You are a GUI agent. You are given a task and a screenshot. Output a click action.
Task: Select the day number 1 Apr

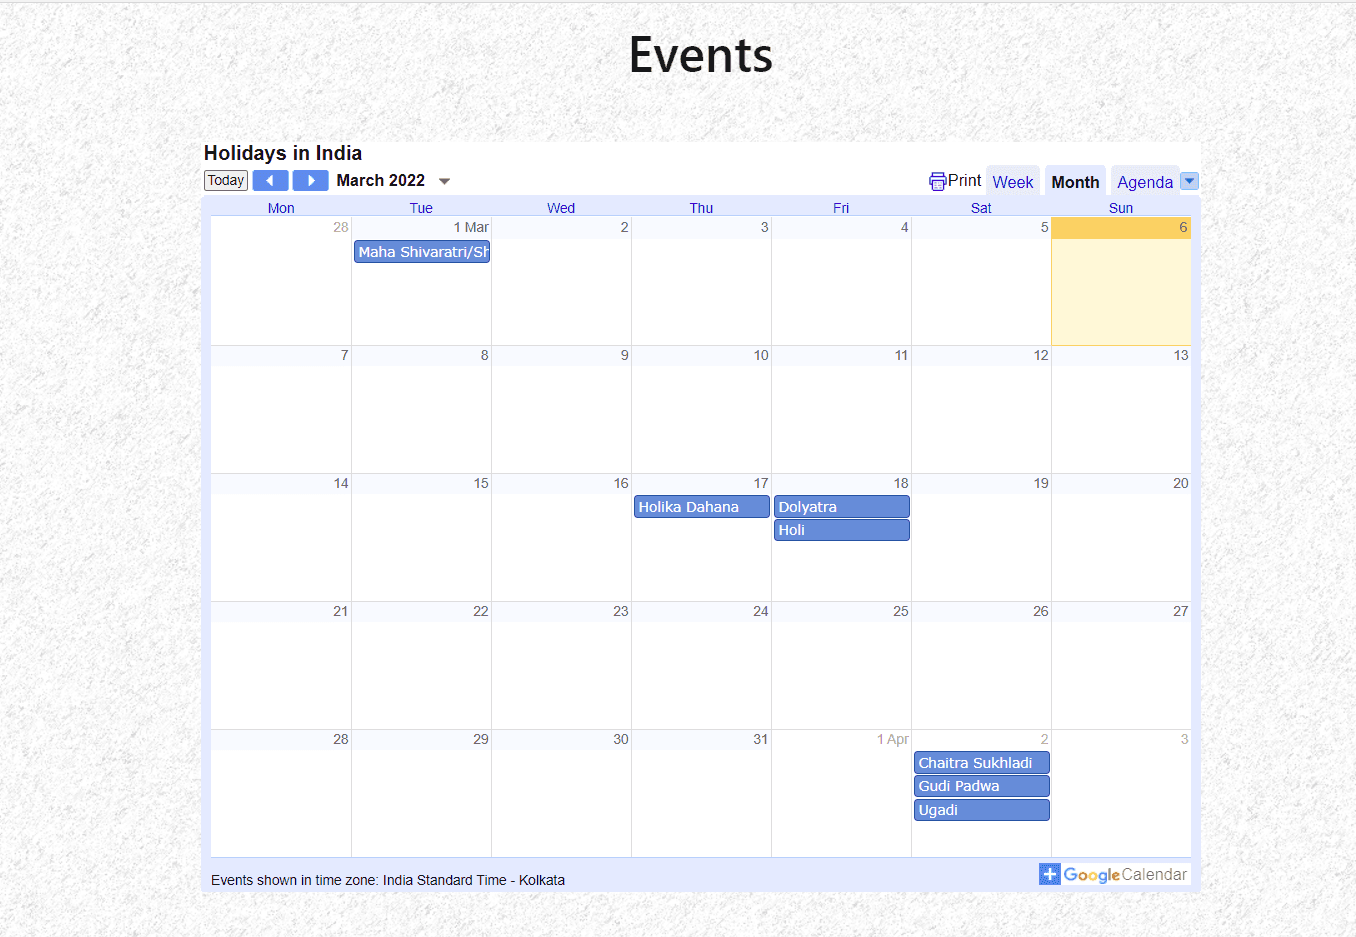[893, 739]
